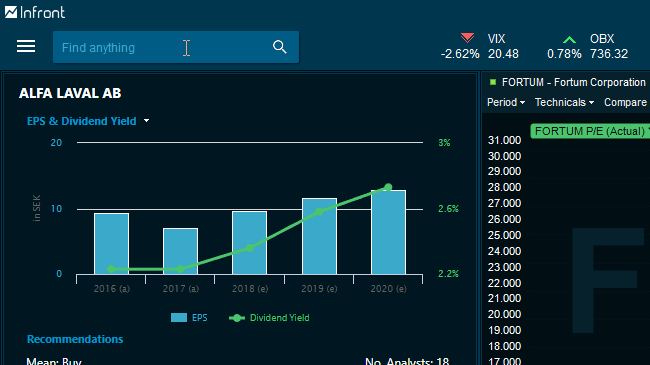
Task: Focus the Find anything search field
Action: [162, 47]
